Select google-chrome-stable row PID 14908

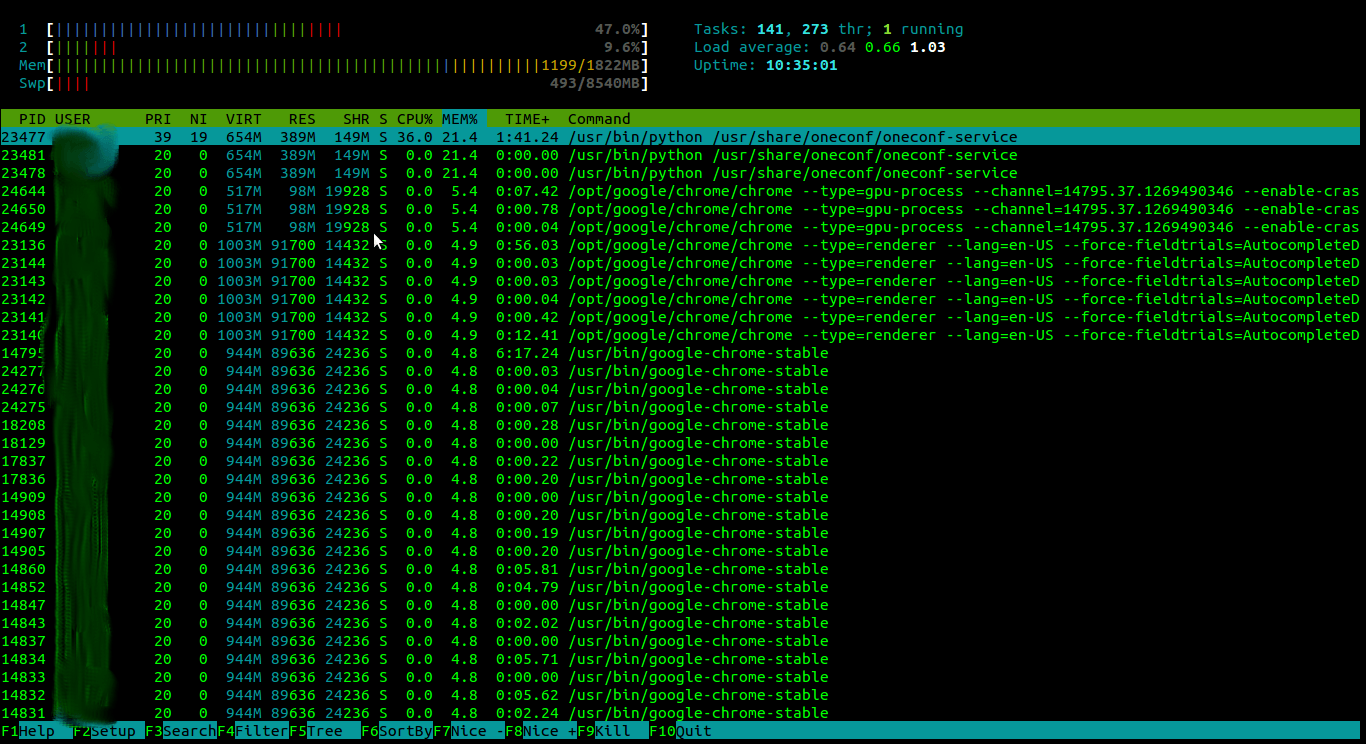point(680,515)
